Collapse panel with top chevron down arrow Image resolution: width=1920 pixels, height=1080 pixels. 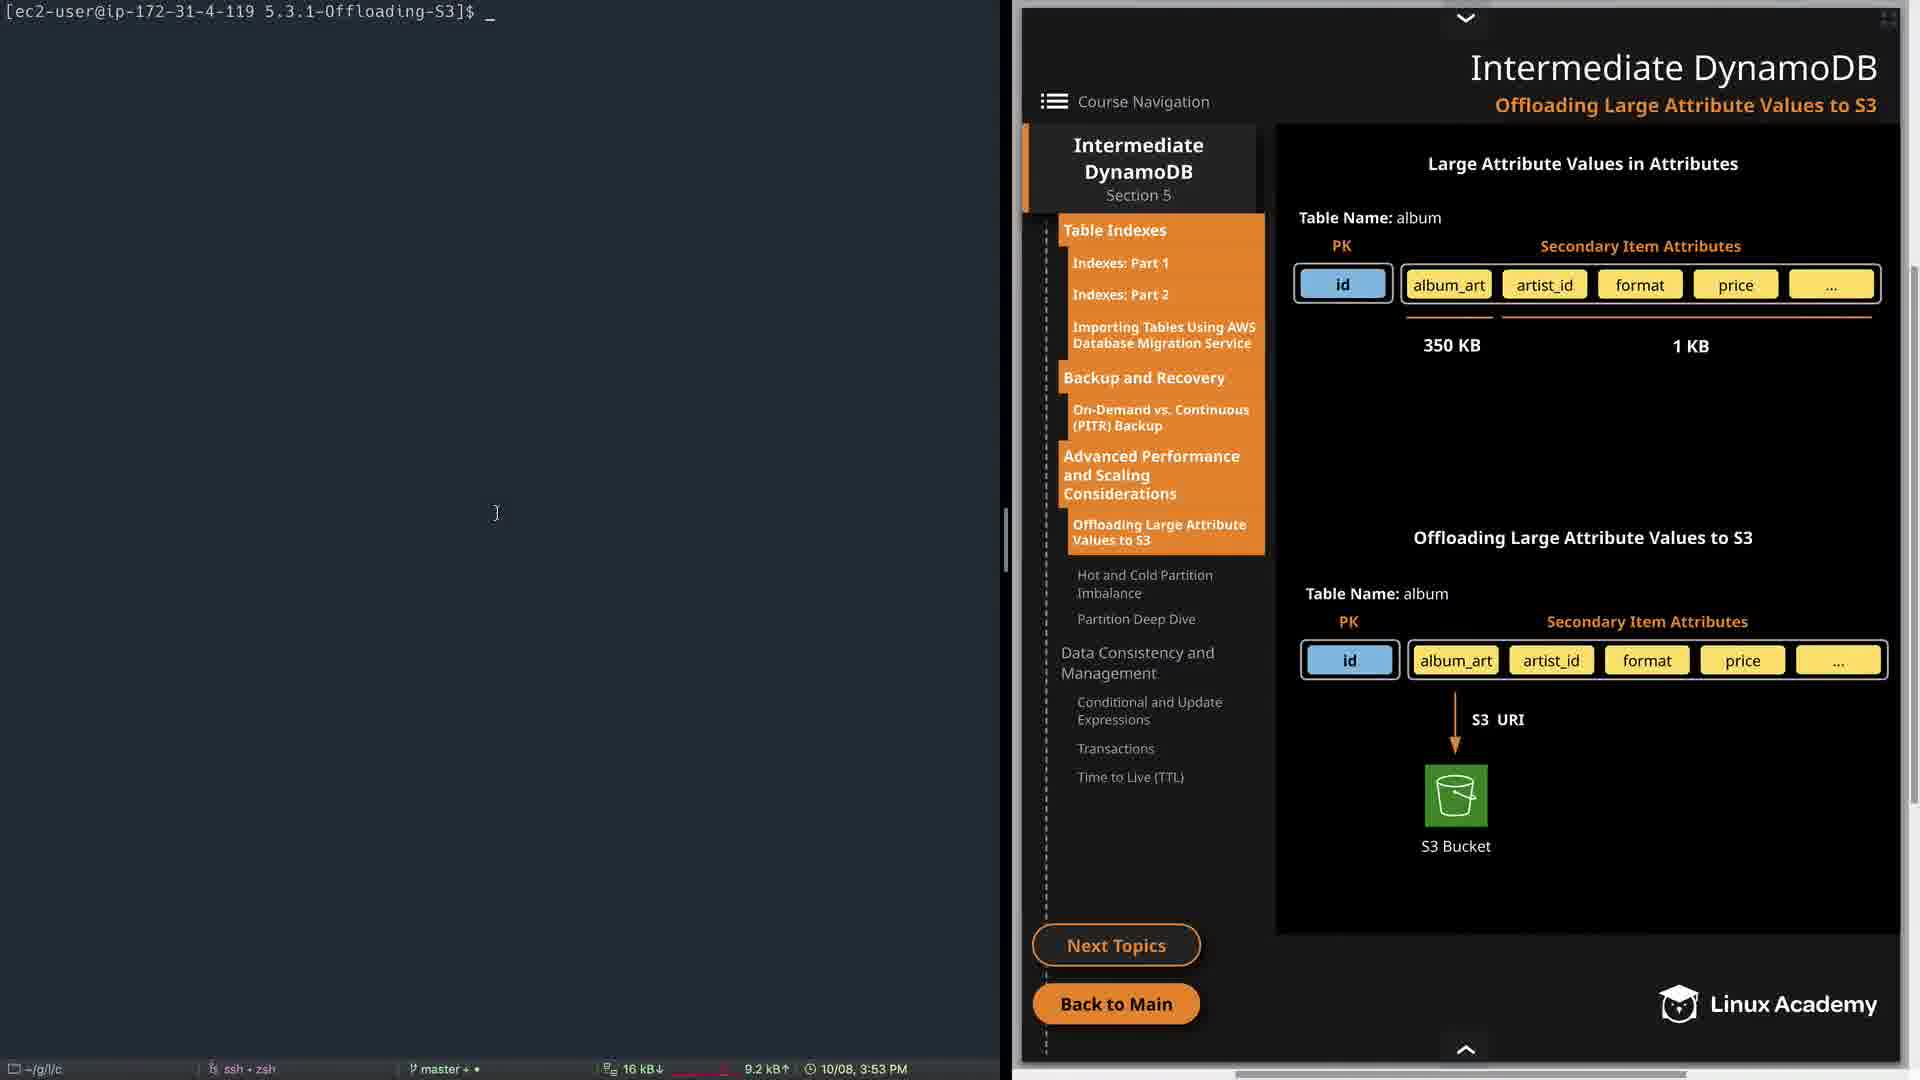pyautogui.click(x=1465, y=18)
